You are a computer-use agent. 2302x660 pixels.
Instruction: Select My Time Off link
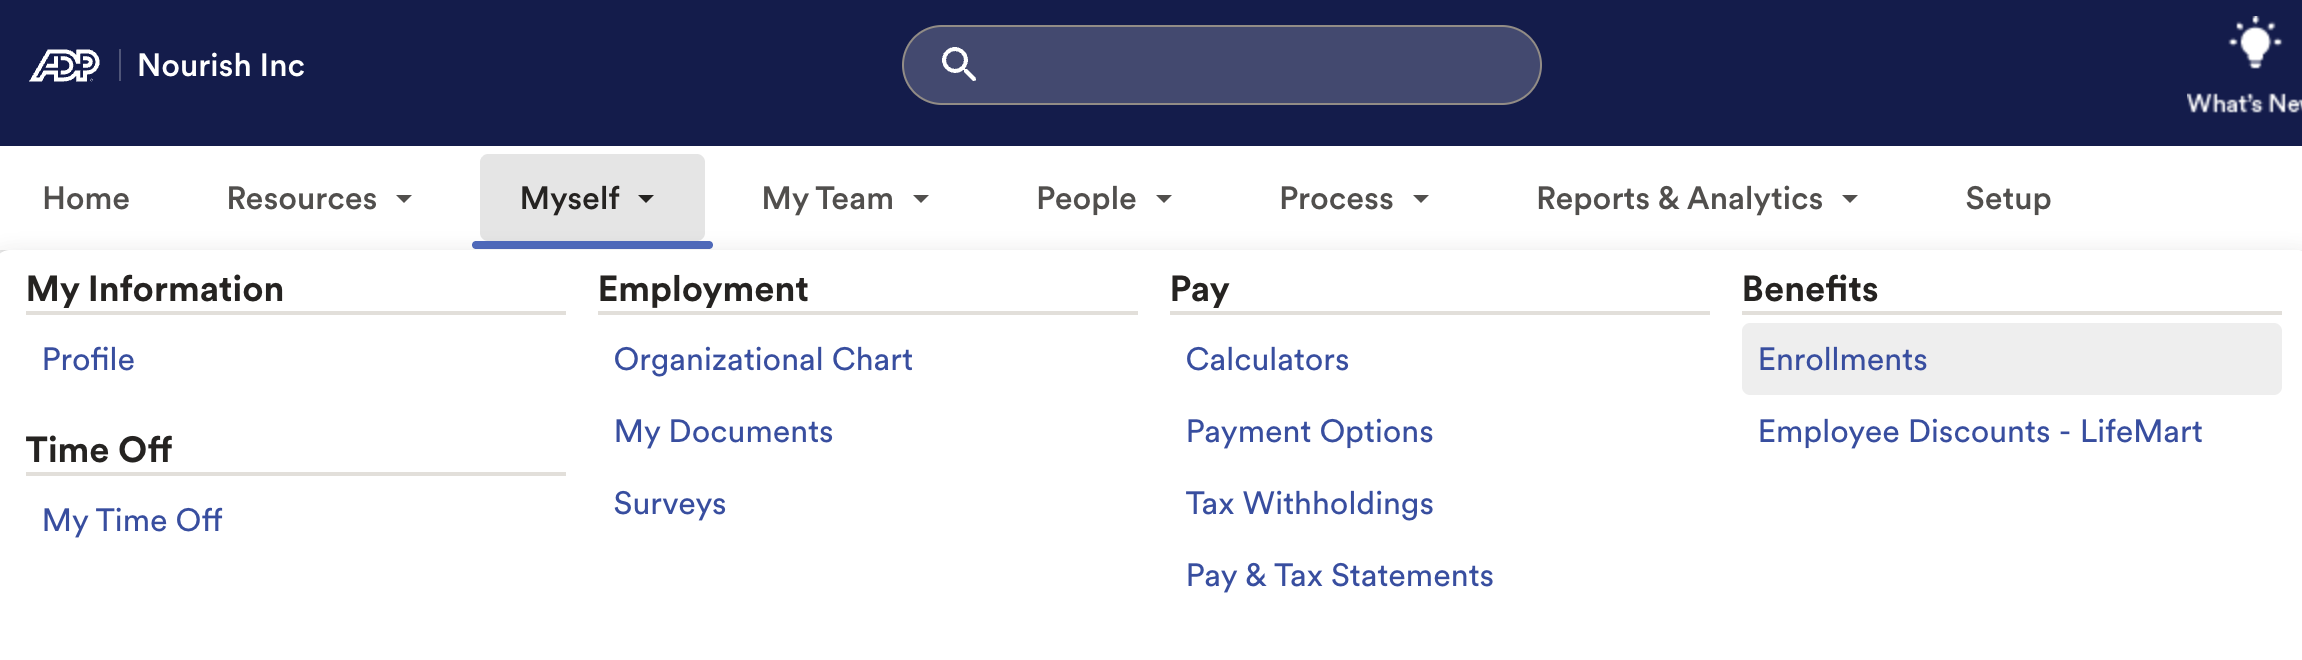click(132, 521)
